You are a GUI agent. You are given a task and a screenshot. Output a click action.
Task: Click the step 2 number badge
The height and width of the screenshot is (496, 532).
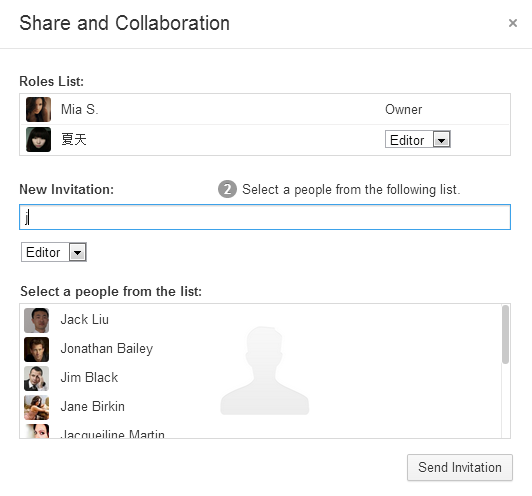(x=227, y=189)
